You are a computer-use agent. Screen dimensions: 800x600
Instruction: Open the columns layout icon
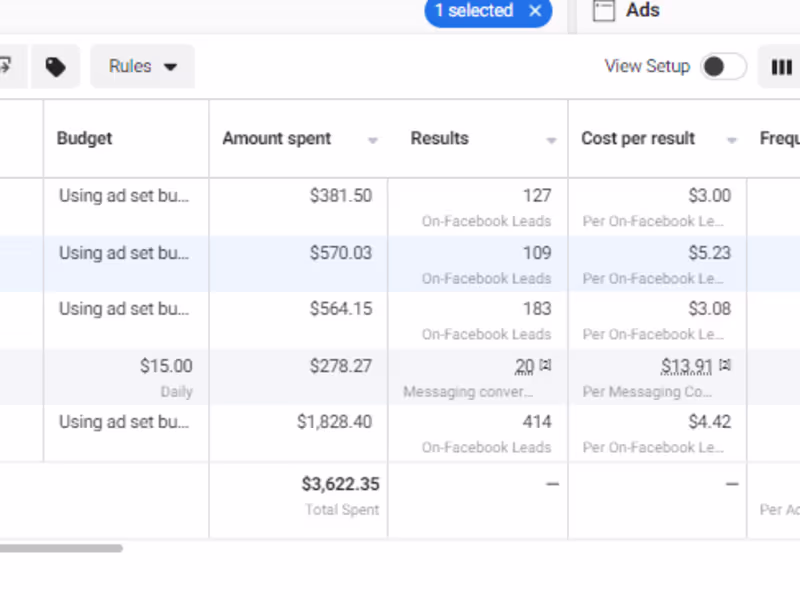(x=781, y=67)
